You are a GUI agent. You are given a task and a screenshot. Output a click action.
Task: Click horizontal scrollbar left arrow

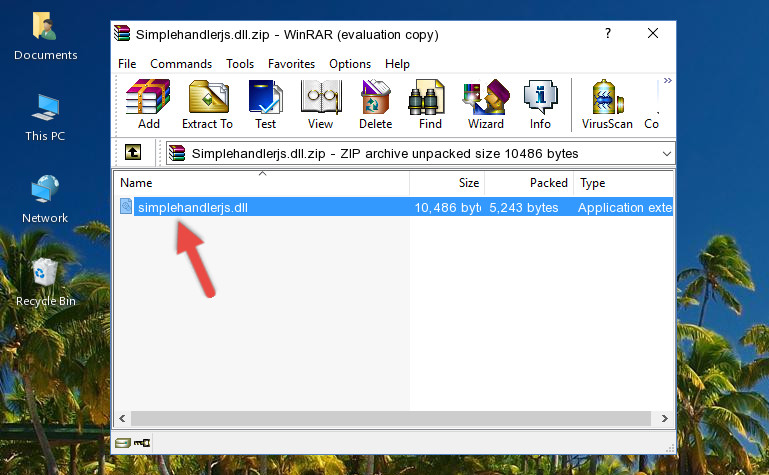[x=123, y=418]
